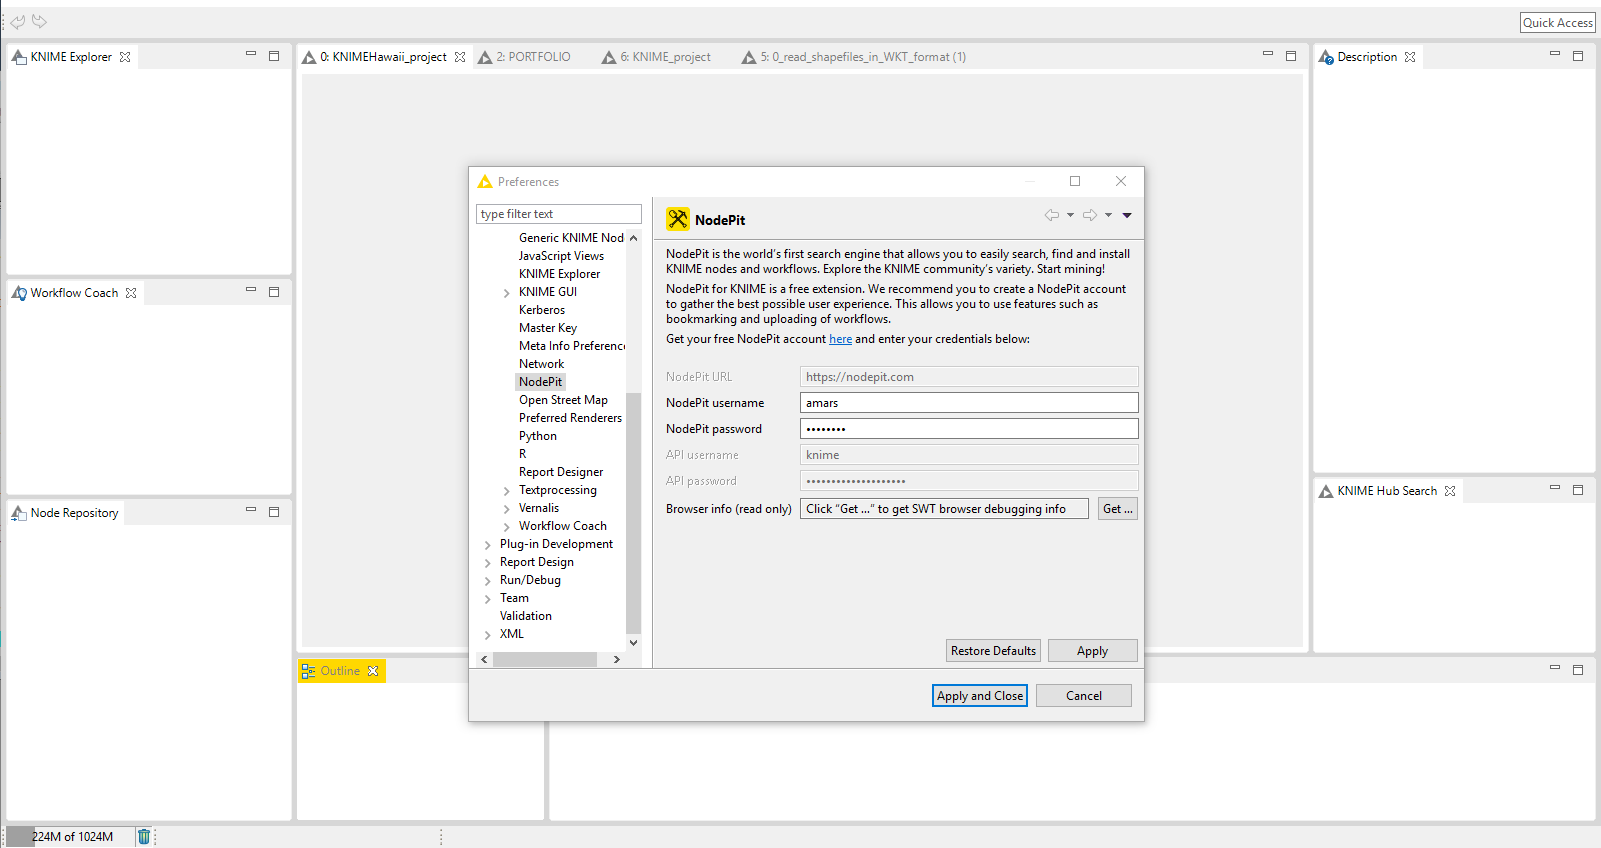Select Open Street Map preferences entry
Image resolution: width=1601 pixels, height=848 pixels.
(563, 400)
